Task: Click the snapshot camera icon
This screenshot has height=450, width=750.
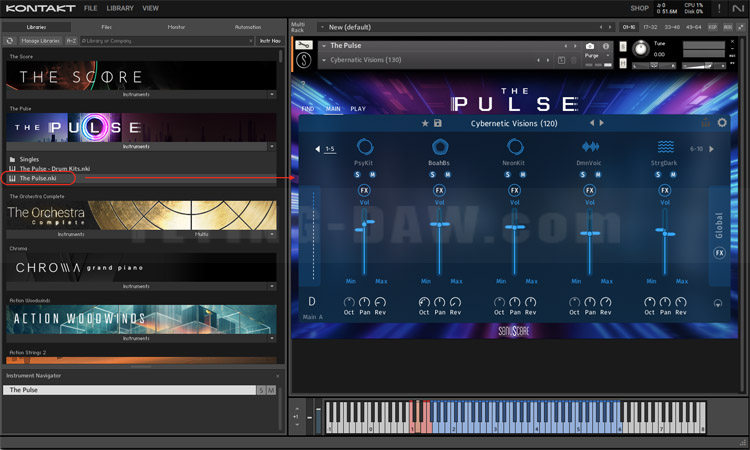Action: [590, 46]
